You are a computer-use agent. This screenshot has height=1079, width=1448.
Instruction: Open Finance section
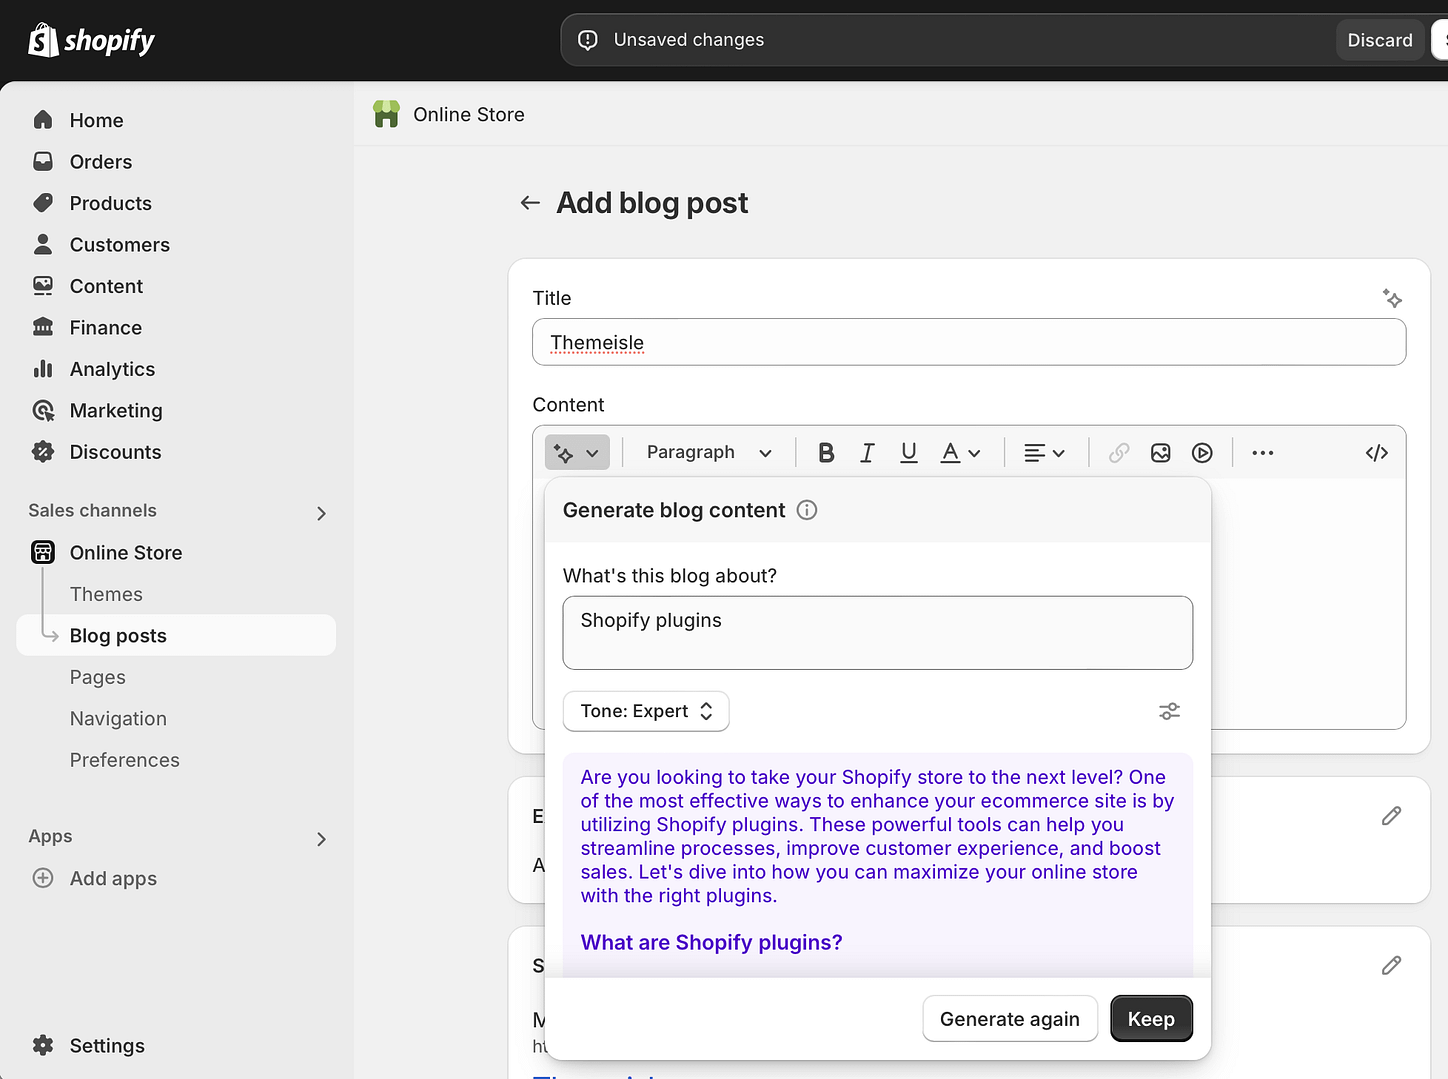pos(105,328)
